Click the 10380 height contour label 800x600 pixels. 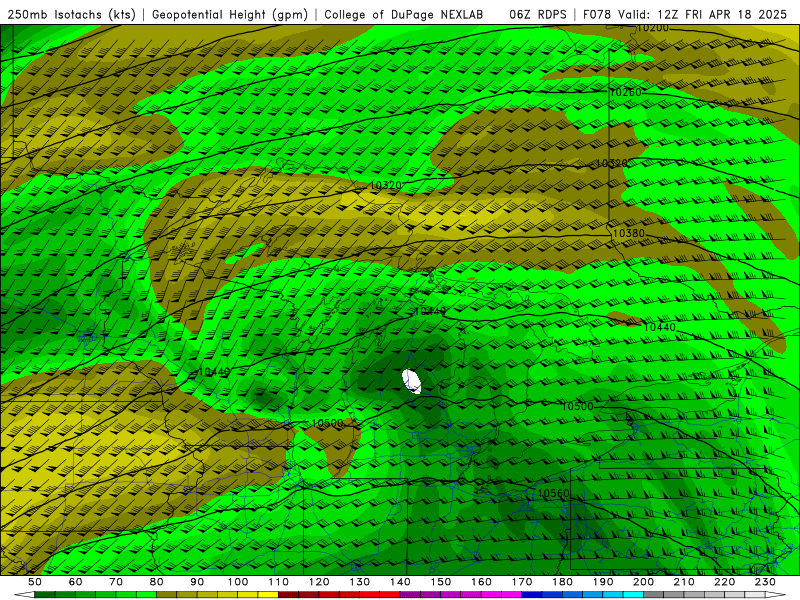[x=629, y=233]
